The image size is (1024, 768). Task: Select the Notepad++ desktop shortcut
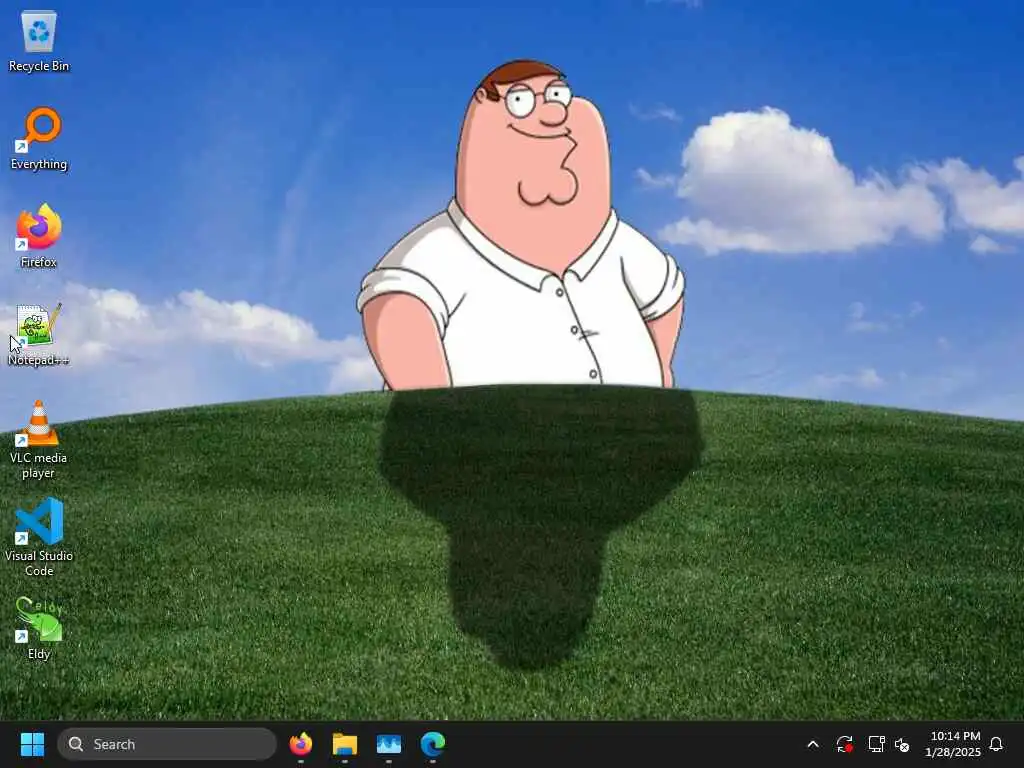[39, 334]
